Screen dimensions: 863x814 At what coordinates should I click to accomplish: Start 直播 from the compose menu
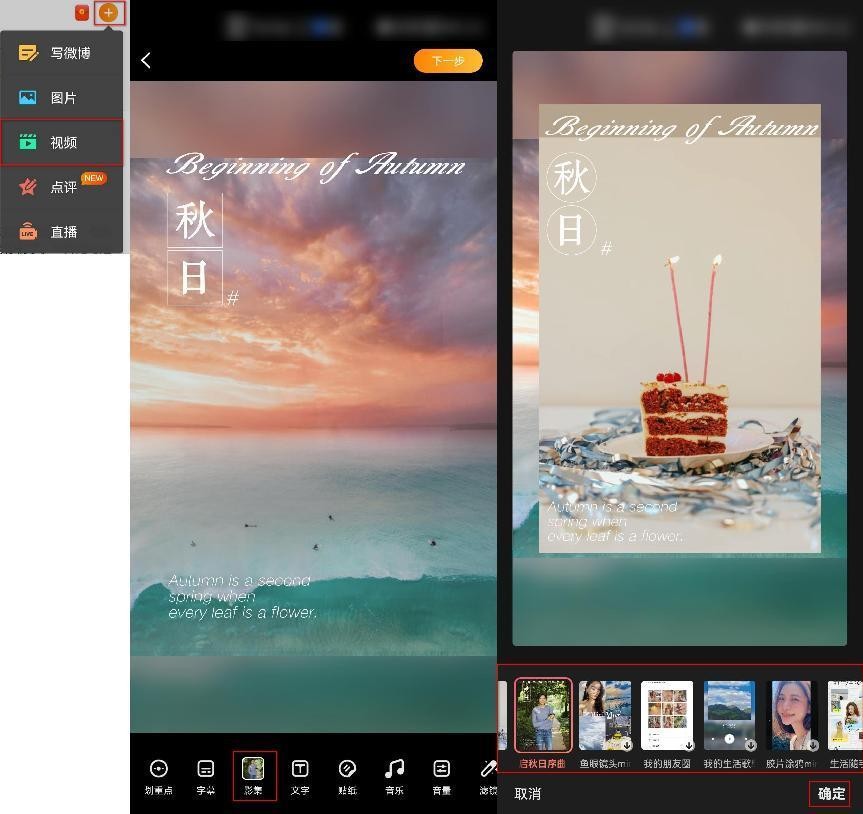point(61,232)
